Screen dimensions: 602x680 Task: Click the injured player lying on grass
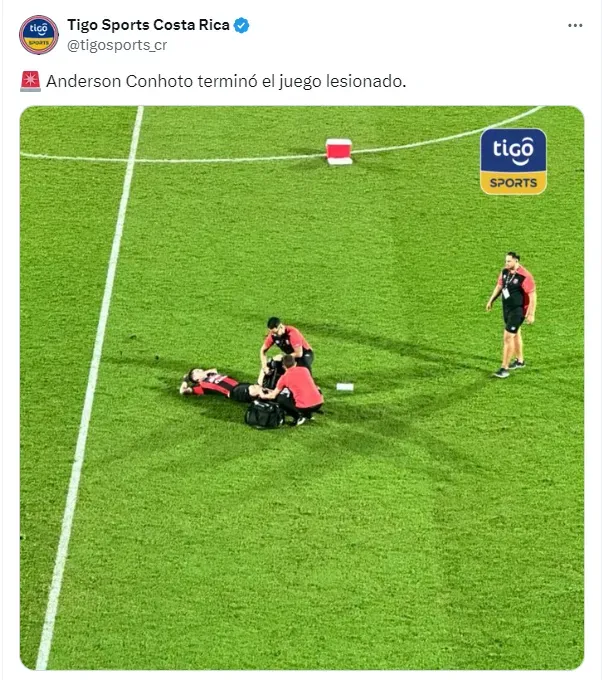(x=221, y=384)
